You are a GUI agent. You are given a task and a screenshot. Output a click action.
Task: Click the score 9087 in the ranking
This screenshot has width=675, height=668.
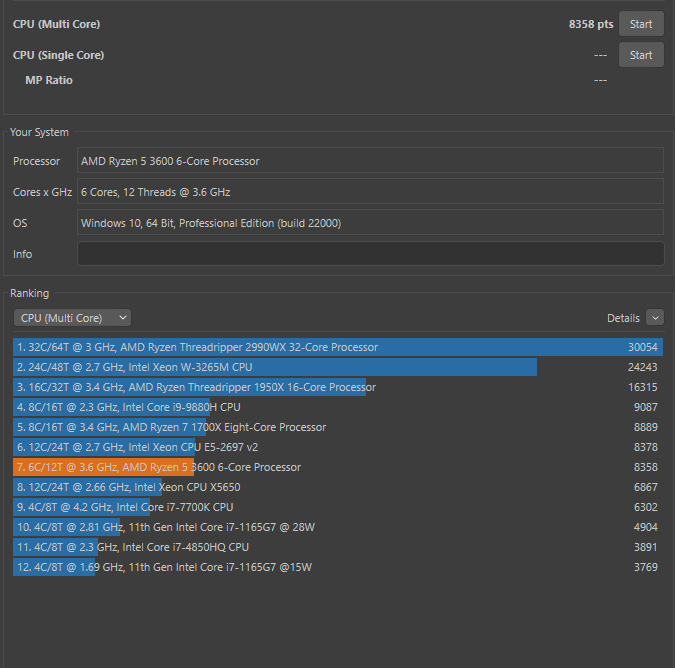coord(646,407)
